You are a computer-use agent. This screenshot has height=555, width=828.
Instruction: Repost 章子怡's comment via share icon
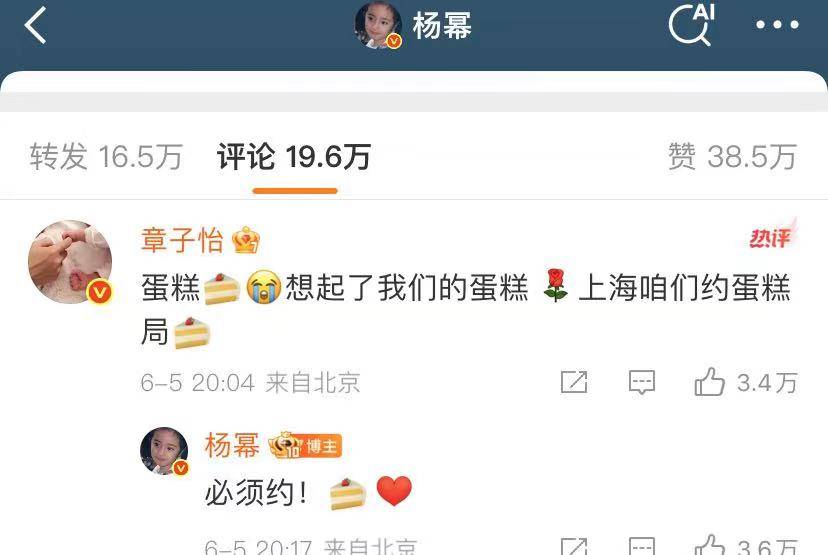tap(574, 382)
